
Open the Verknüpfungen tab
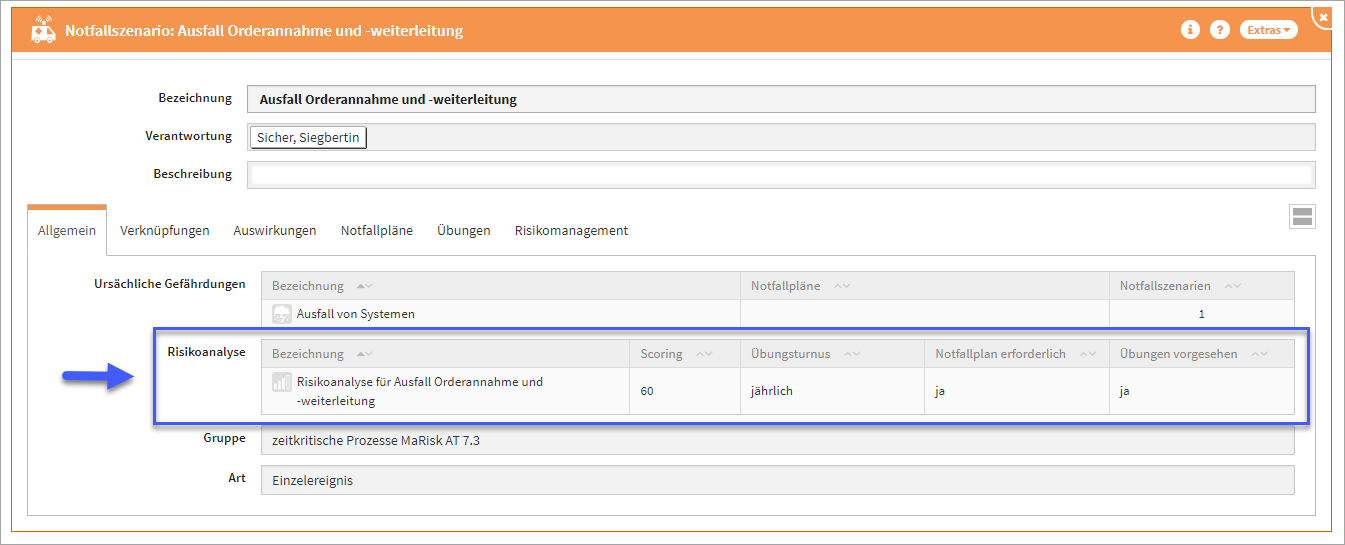165,230
